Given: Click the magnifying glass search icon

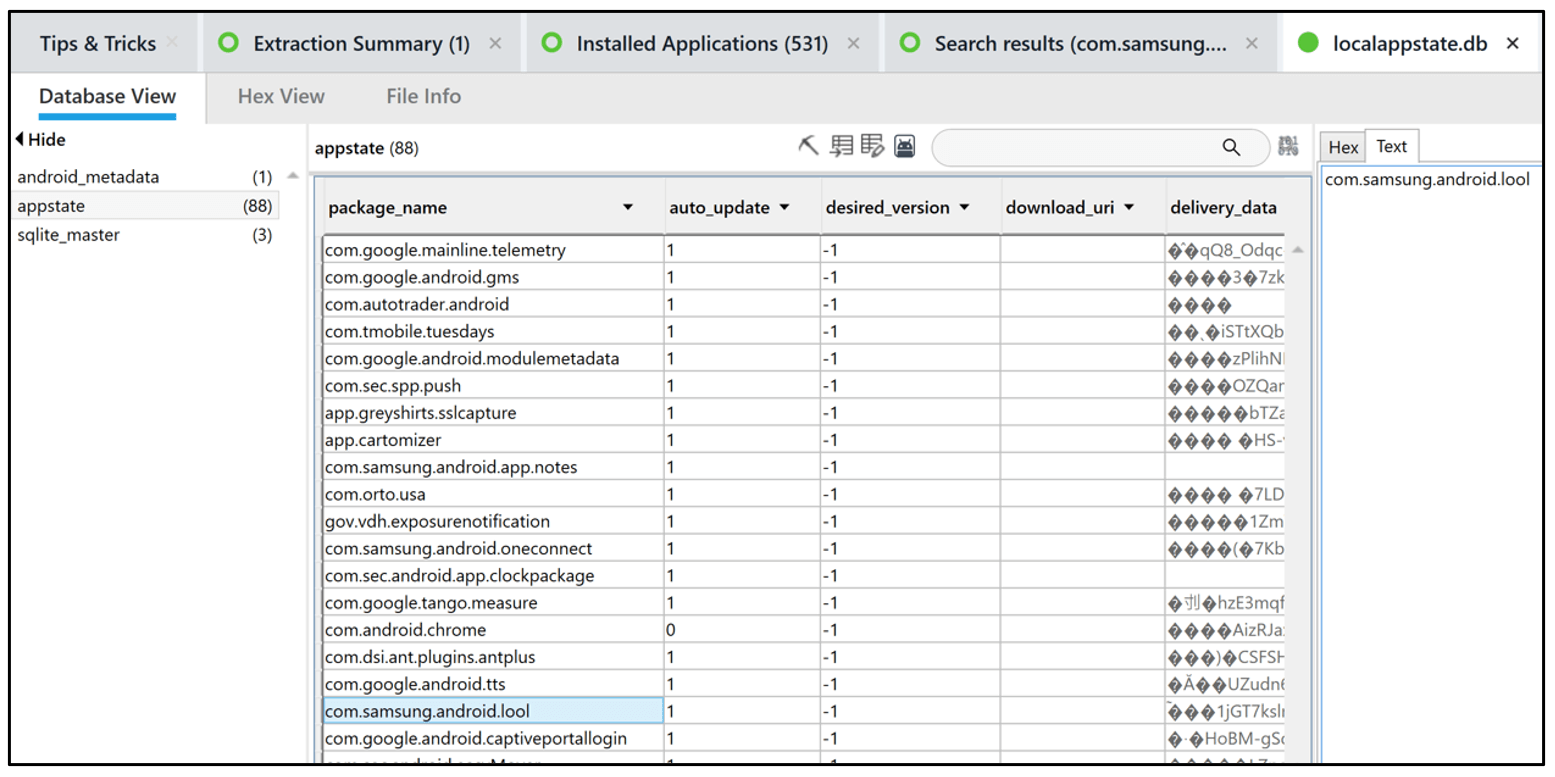Looking at the screenshot, I should [1231, 147].
